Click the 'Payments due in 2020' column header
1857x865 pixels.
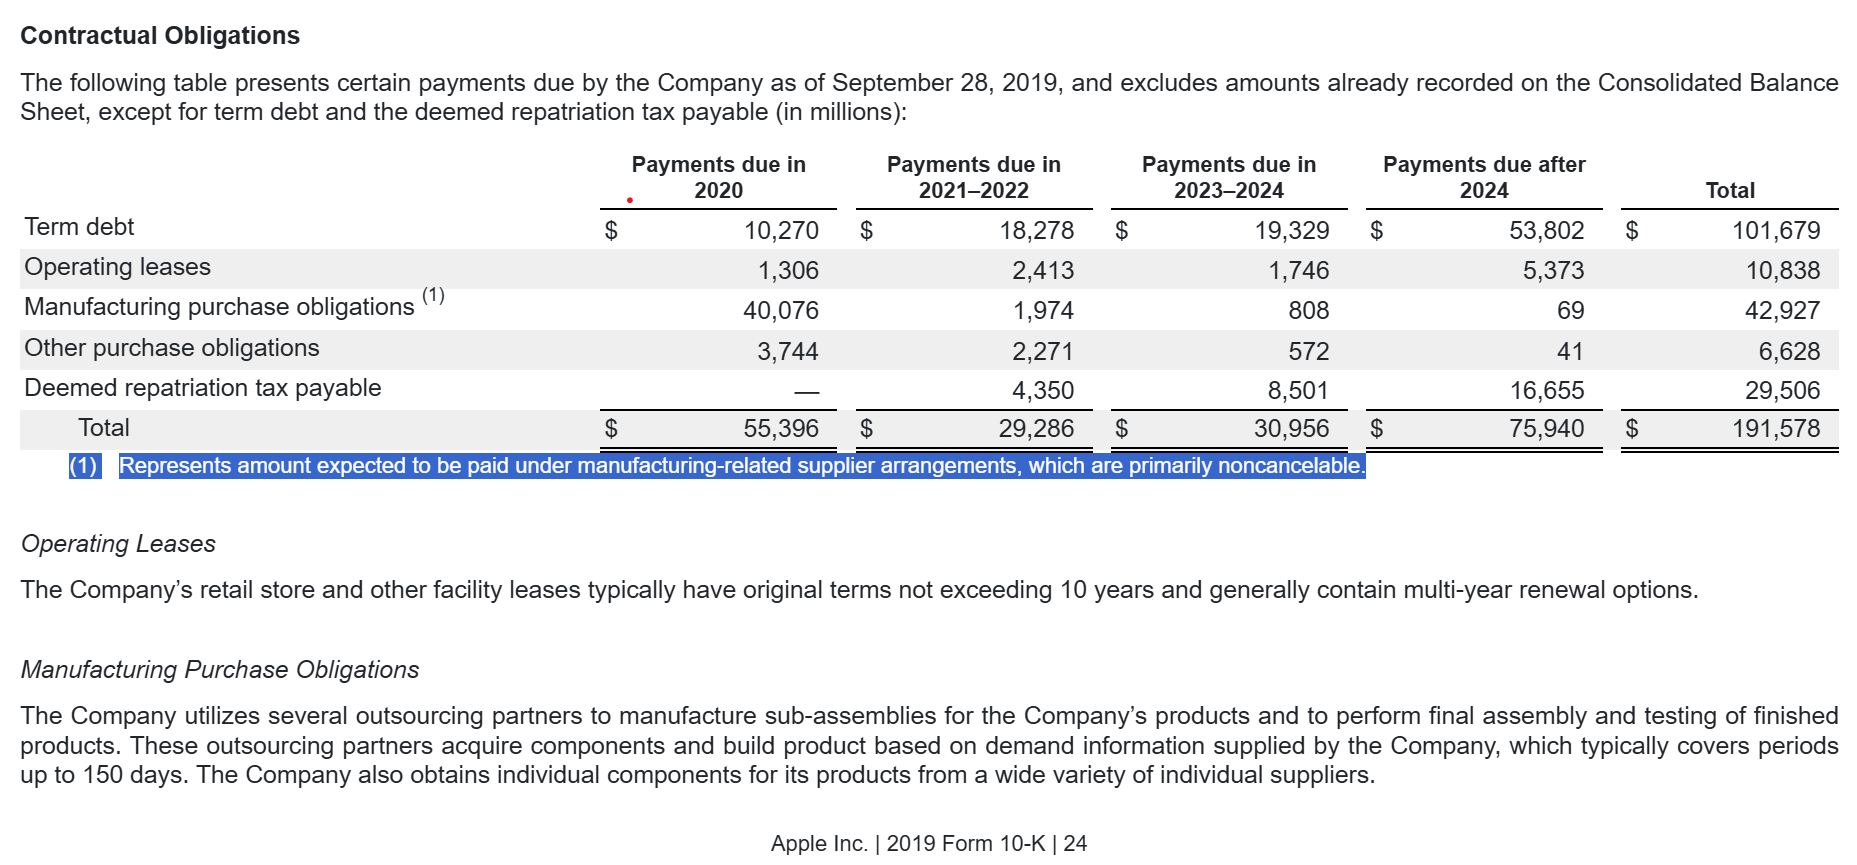719,177
